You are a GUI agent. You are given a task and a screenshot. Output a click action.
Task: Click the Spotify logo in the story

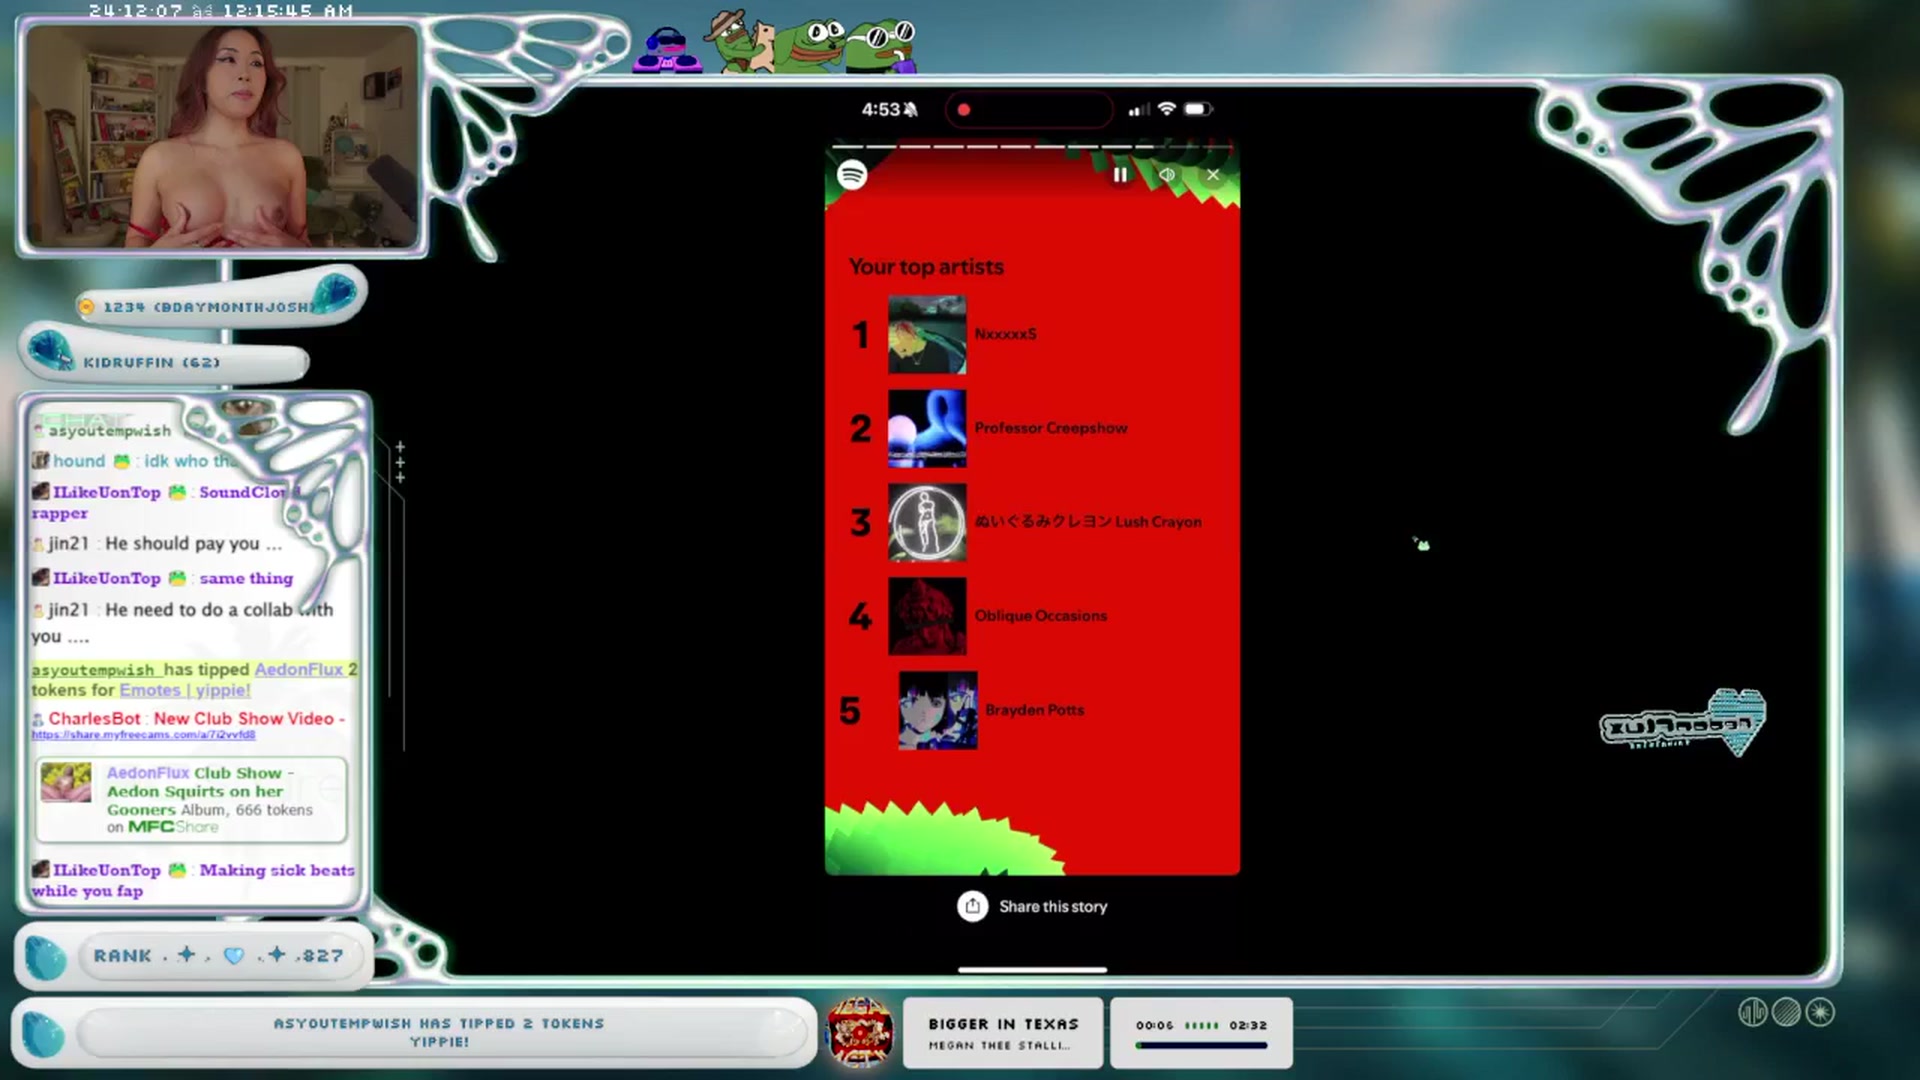[852, 175]
